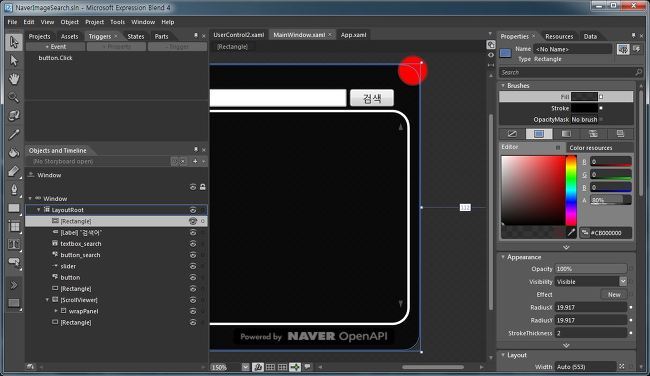The width and height of the screenshot is (650, 376).
Task: Select the Gradient brush option
Action: [x=566, y=133]
